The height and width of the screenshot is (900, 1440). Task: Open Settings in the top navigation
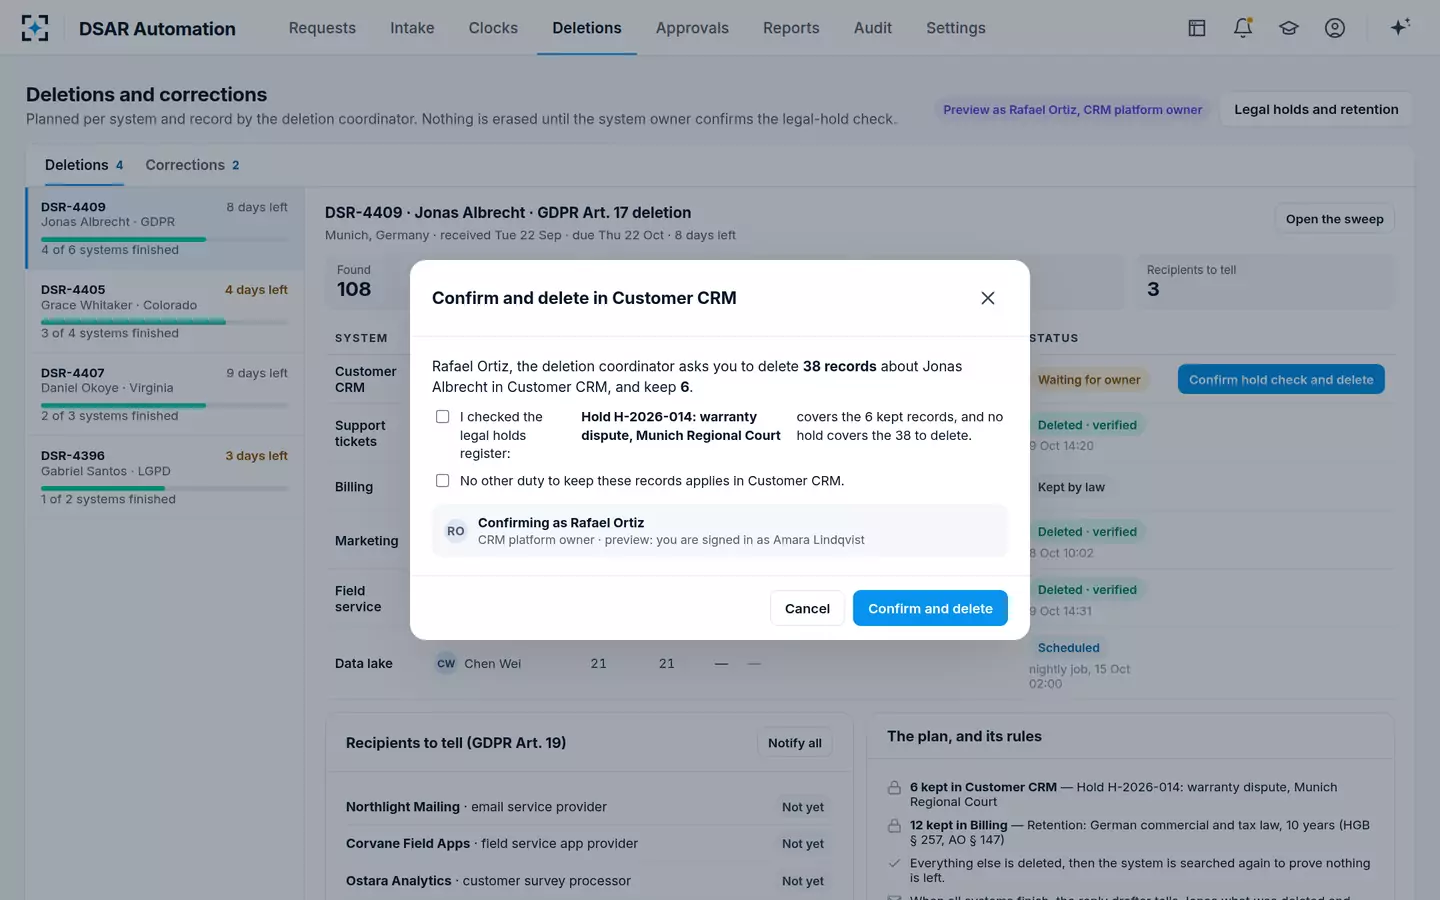click(956, 28)
